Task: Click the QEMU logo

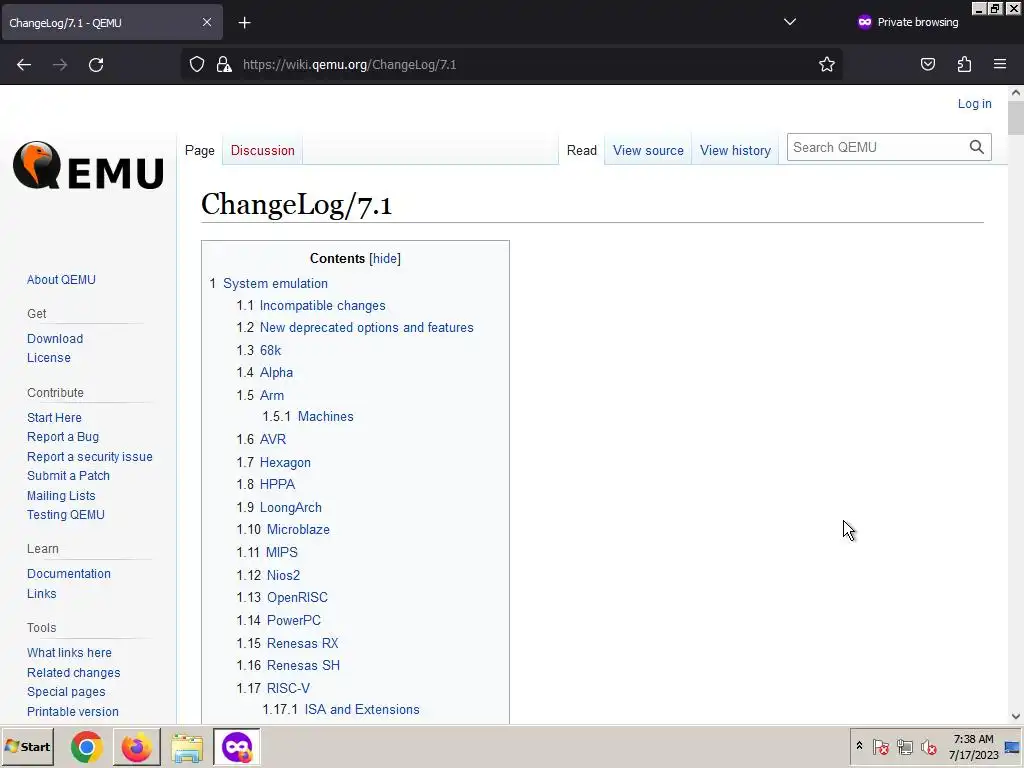Action: [x=88, y=166]
